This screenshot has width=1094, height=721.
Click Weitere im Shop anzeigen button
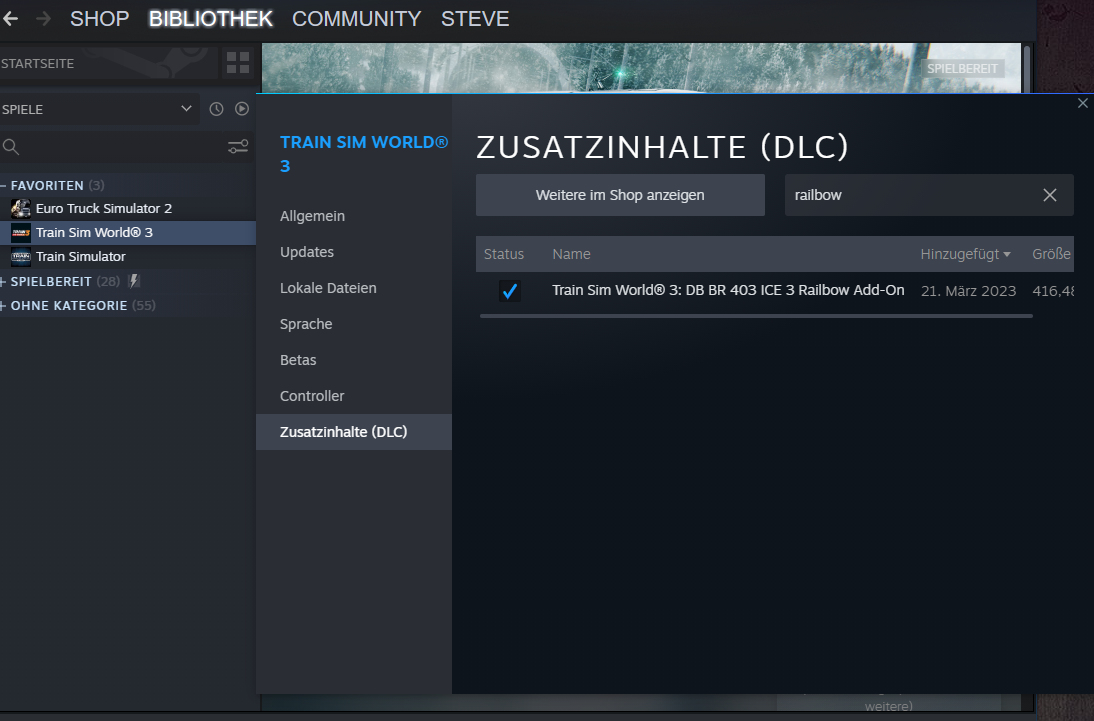pos(620,195)
